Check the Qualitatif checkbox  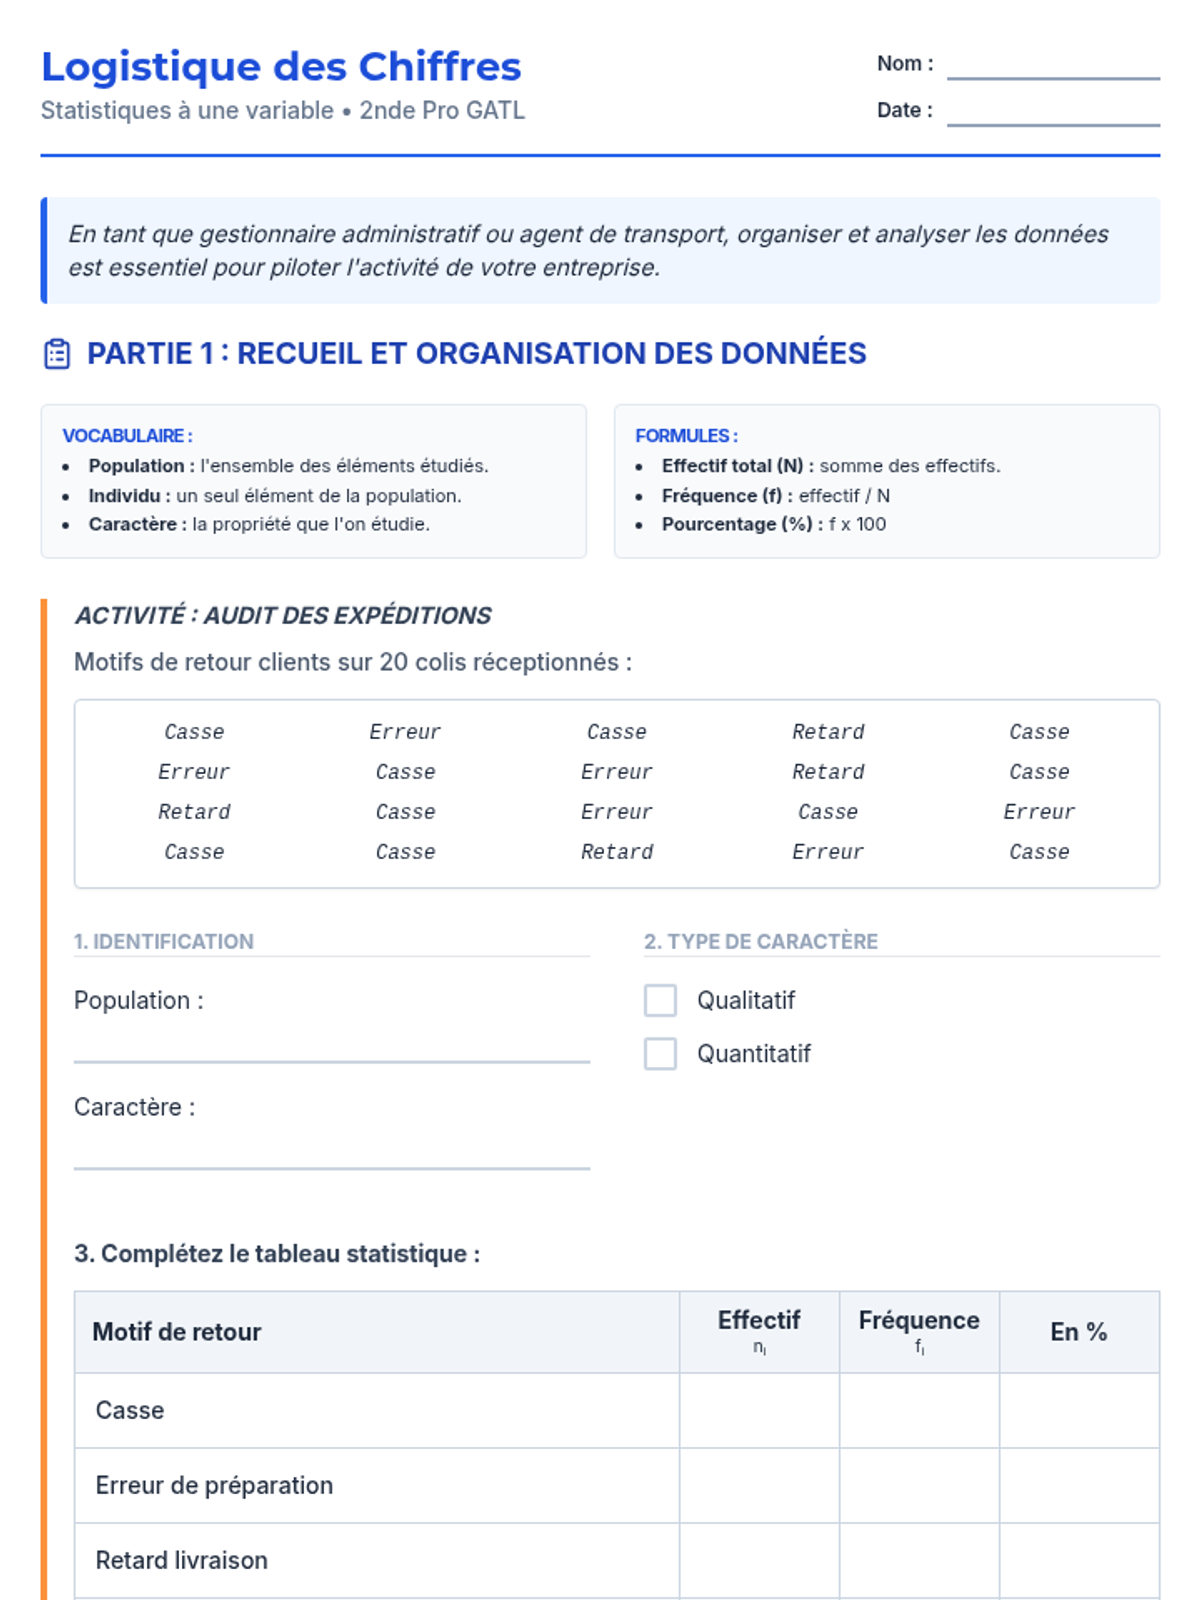pos(660,1000)
